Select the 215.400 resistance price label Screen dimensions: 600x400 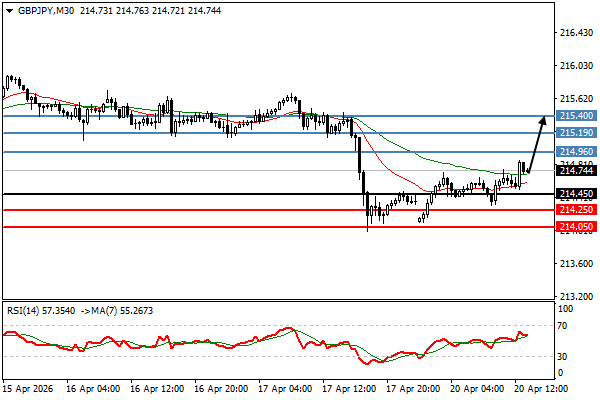click(577, 116)
